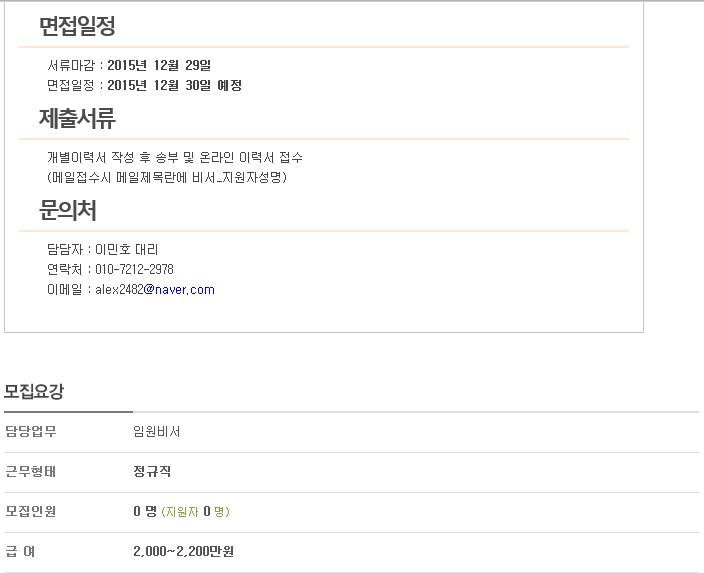
Task: Click the salary 2,000~2,200만원 value
Action: (x=183, y=551)
